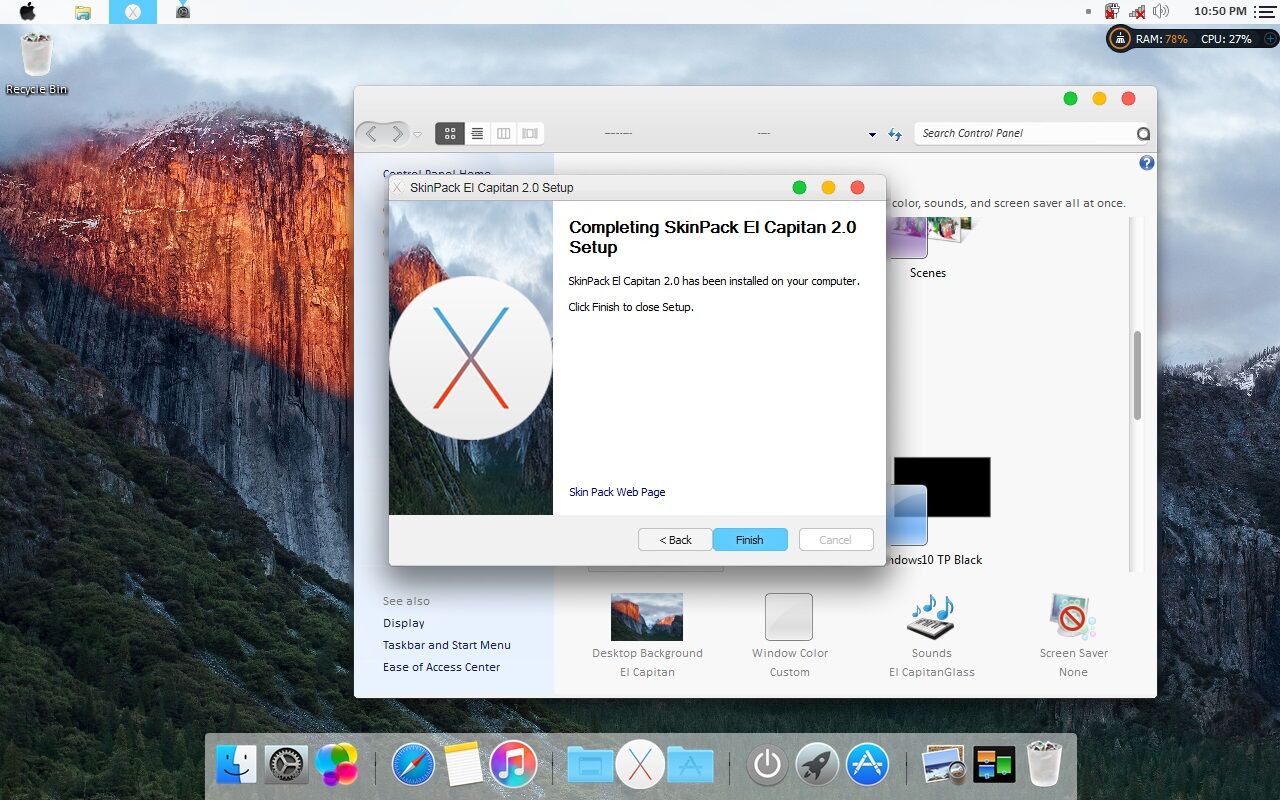Open the blue window folder in dock
1280x800 pixels.
(590, 765)
